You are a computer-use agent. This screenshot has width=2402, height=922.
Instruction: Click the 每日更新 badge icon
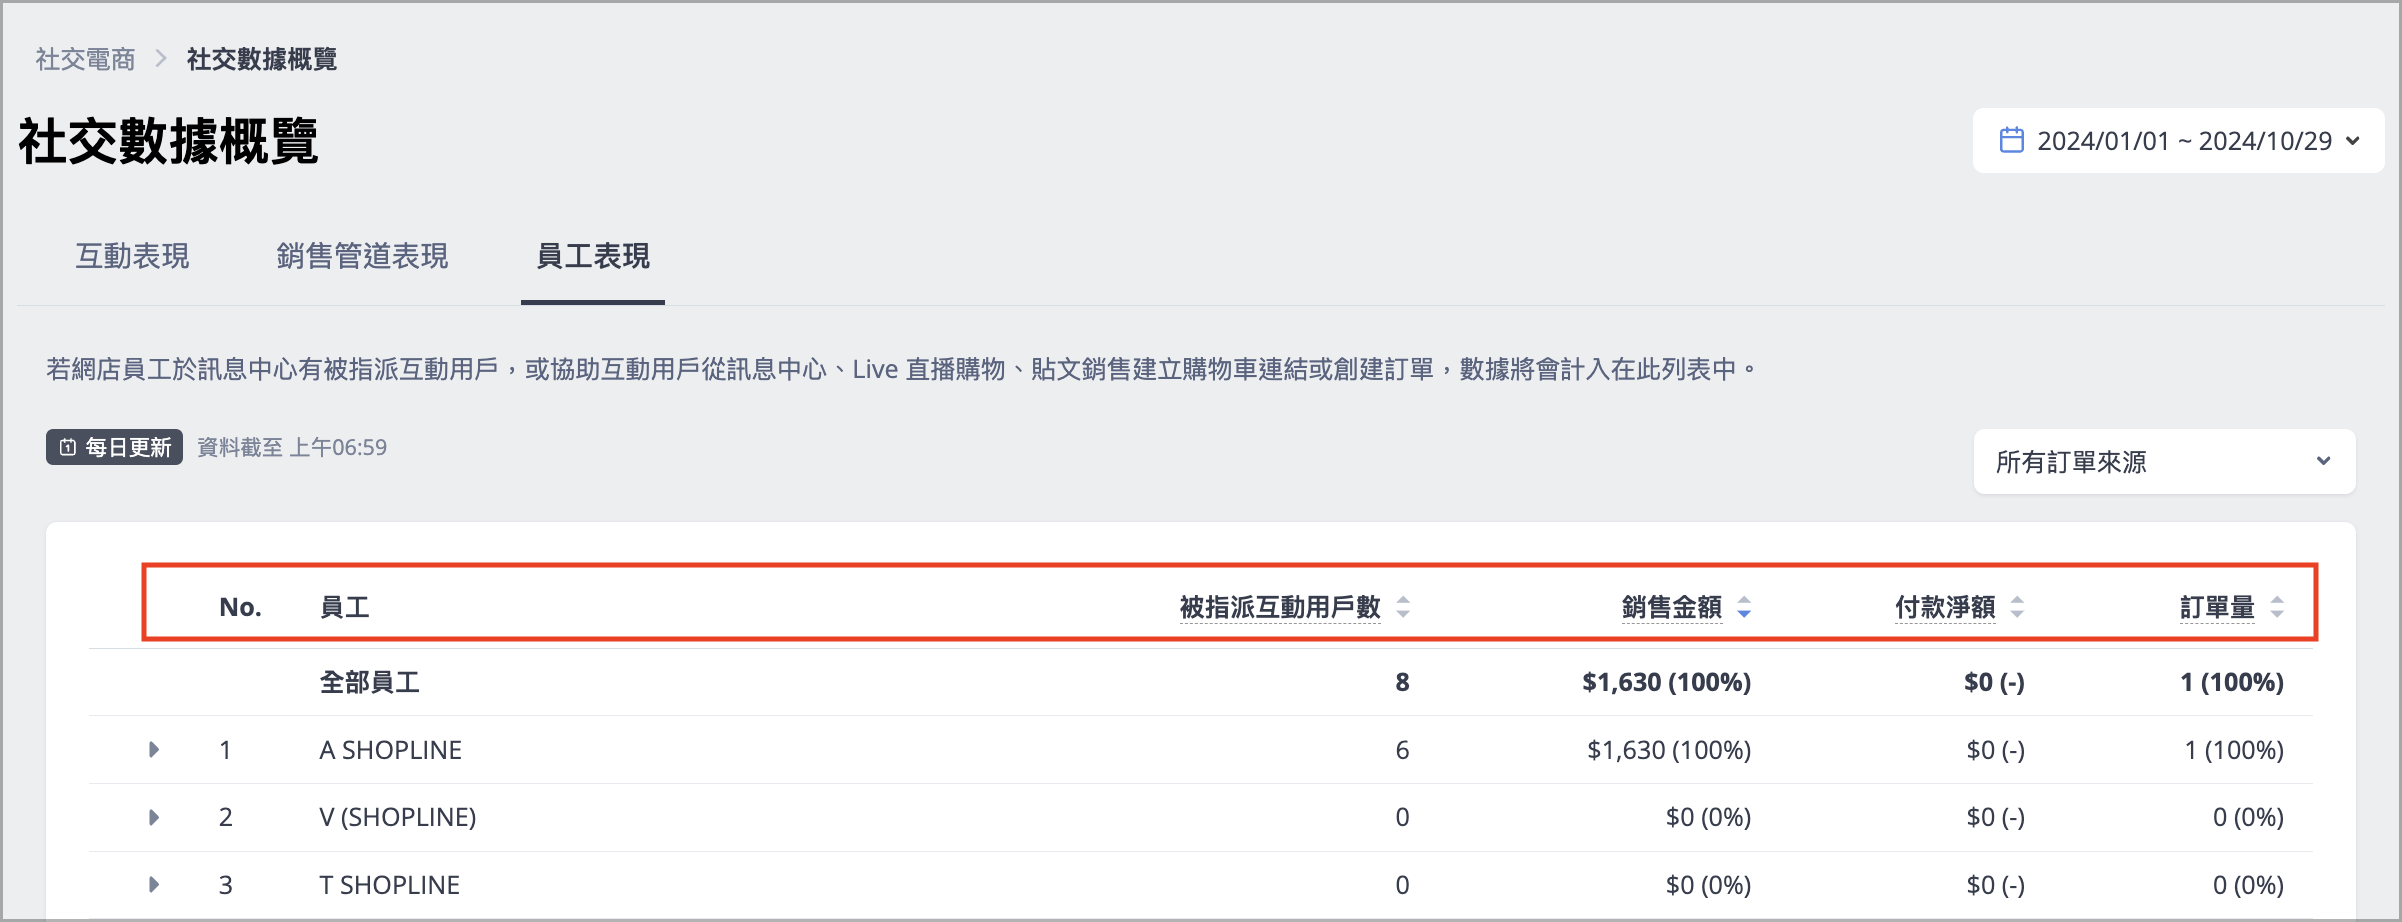[67, 447]
